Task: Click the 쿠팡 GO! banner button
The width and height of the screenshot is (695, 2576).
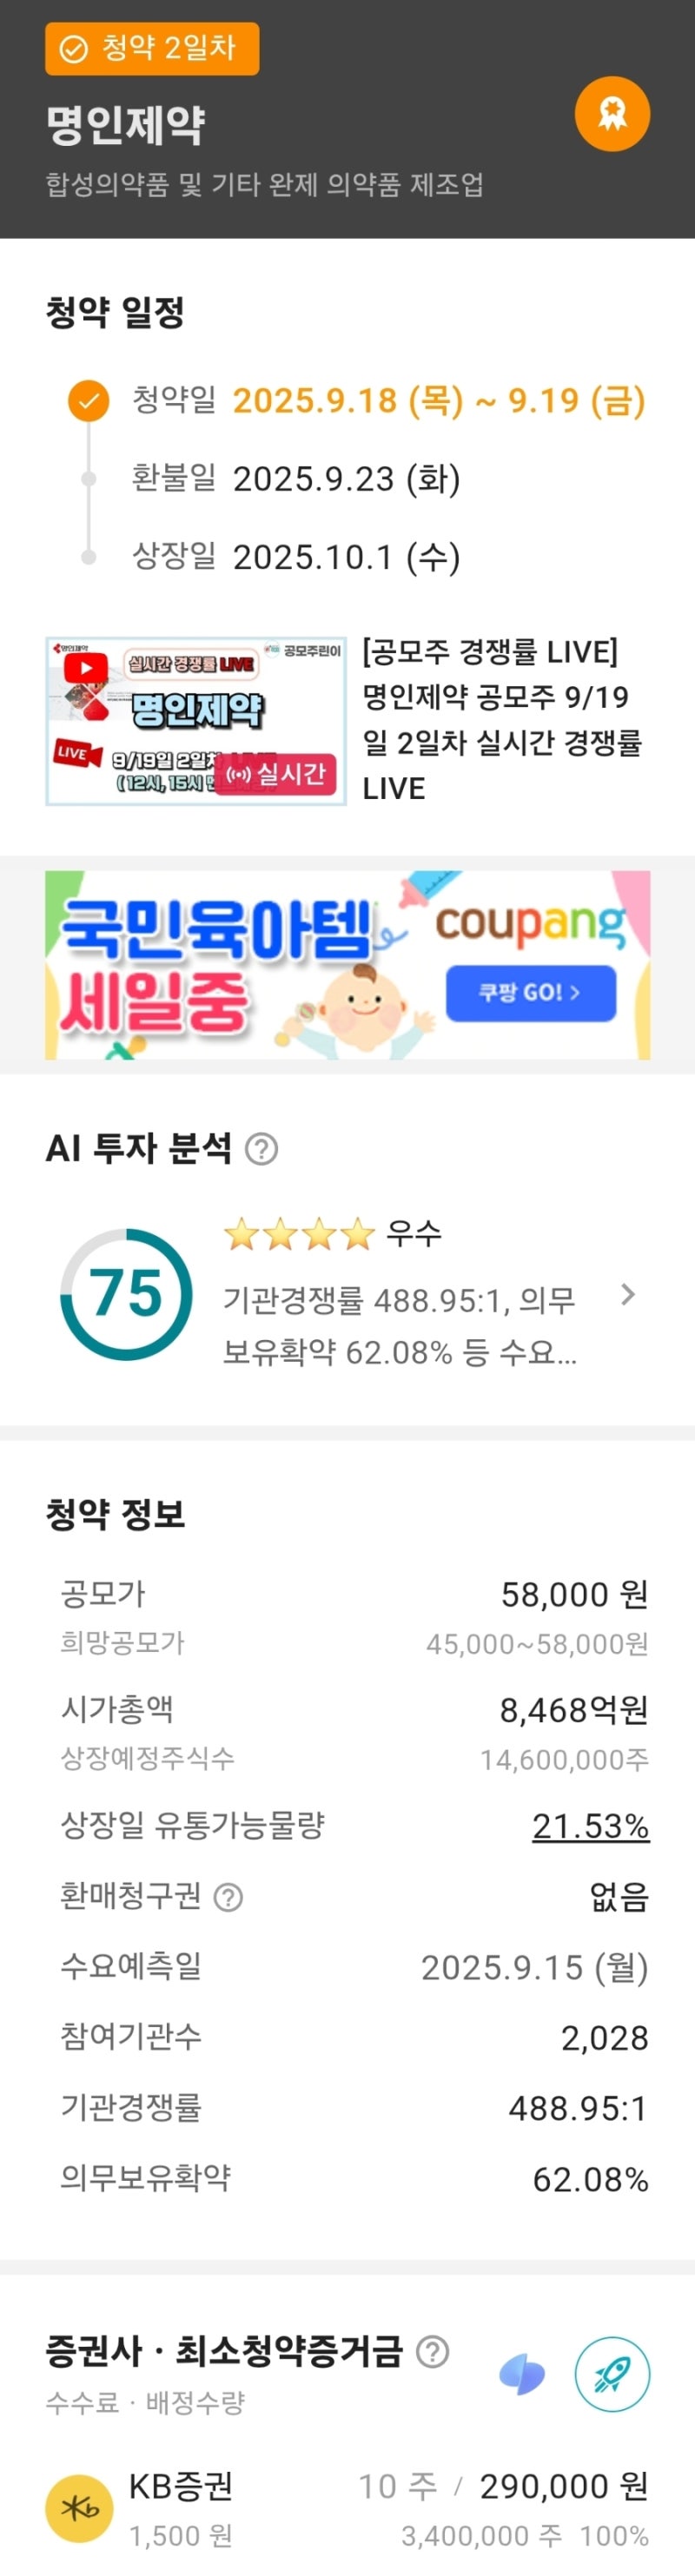Action: (530, 993)
